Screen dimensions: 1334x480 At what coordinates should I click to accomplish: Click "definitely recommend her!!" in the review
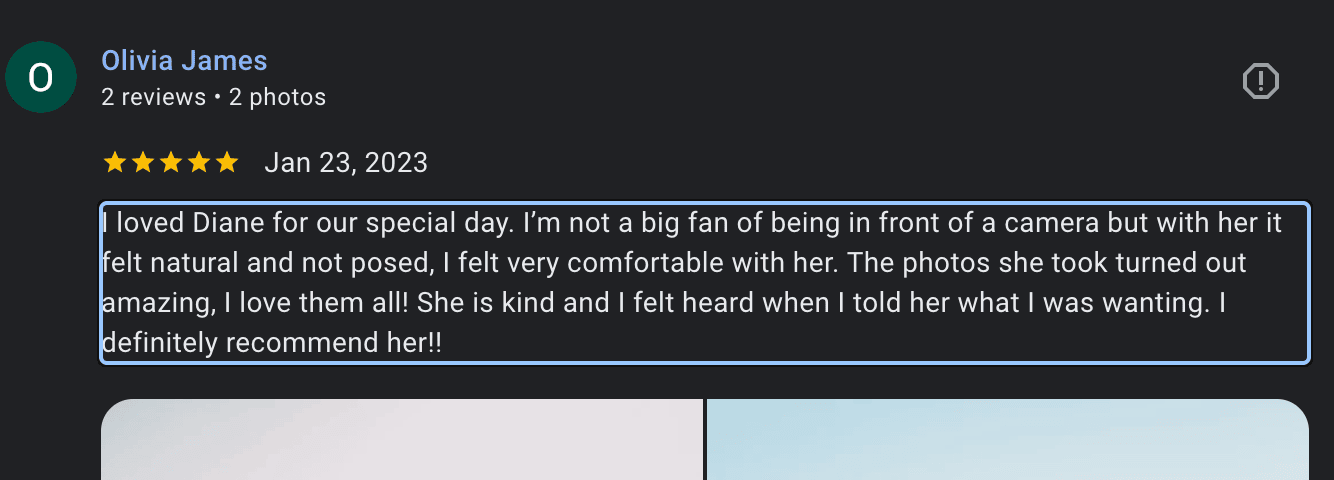(272, 343)
